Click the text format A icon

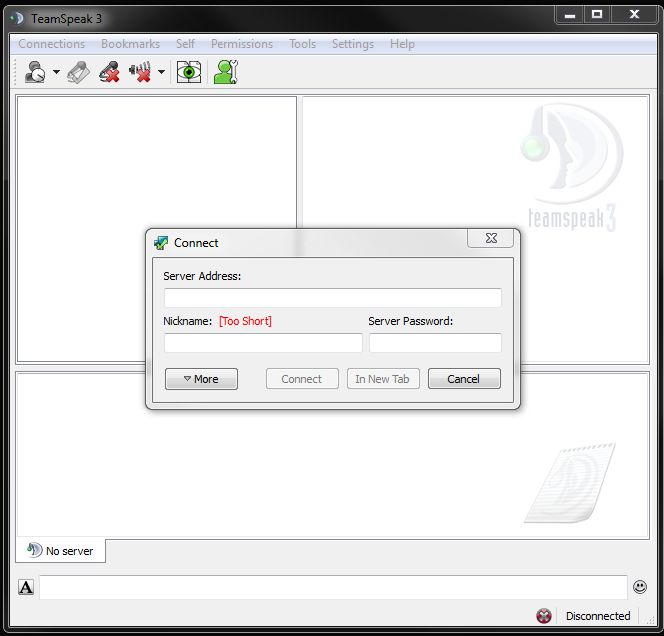point(26,588)
